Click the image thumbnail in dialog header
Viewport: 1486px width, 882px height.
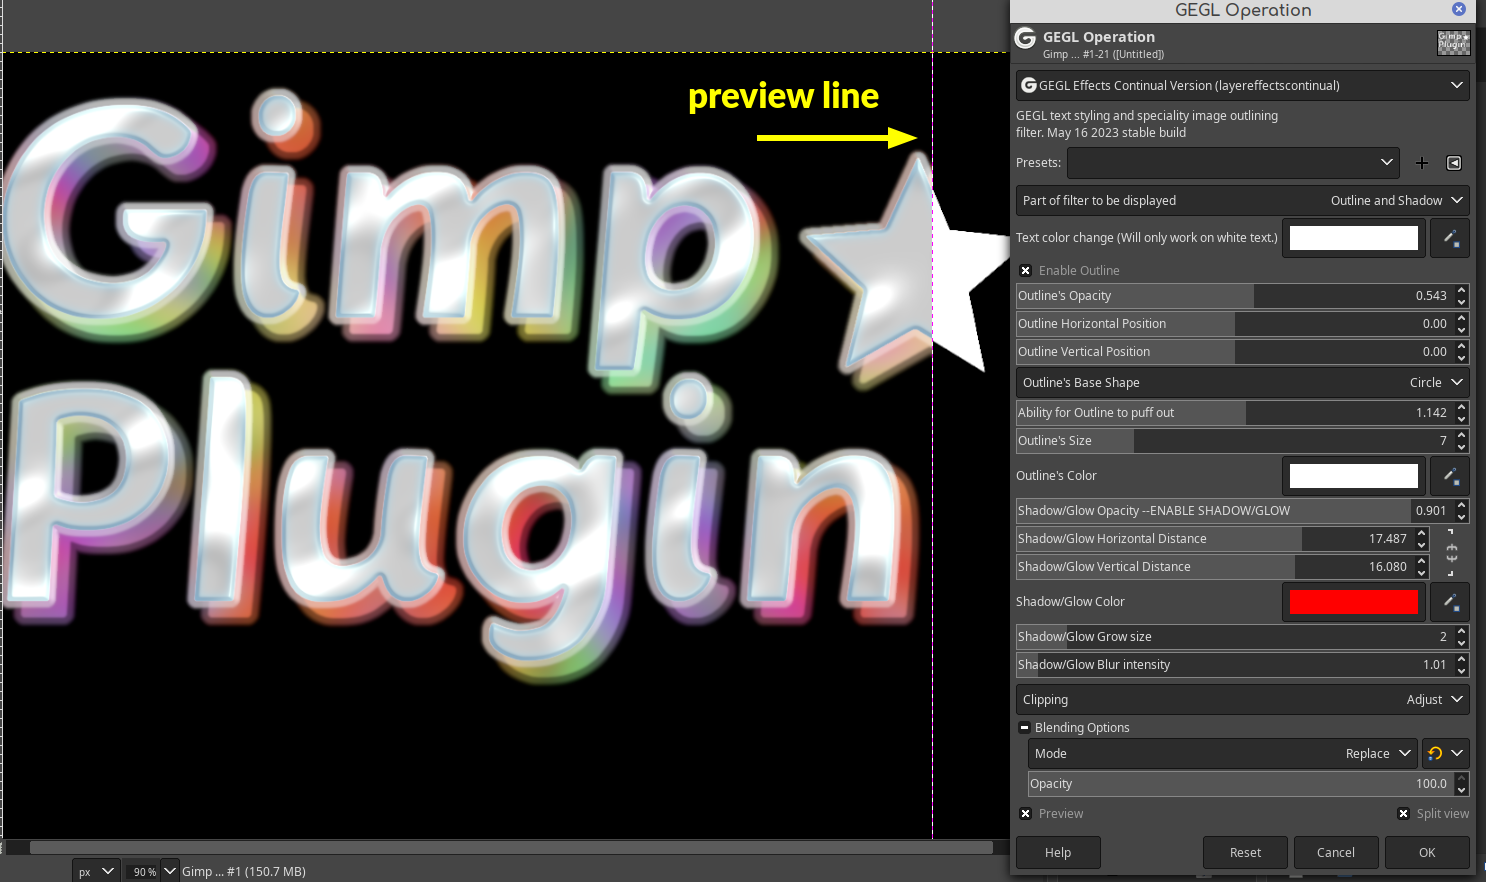click(1453, 42)
